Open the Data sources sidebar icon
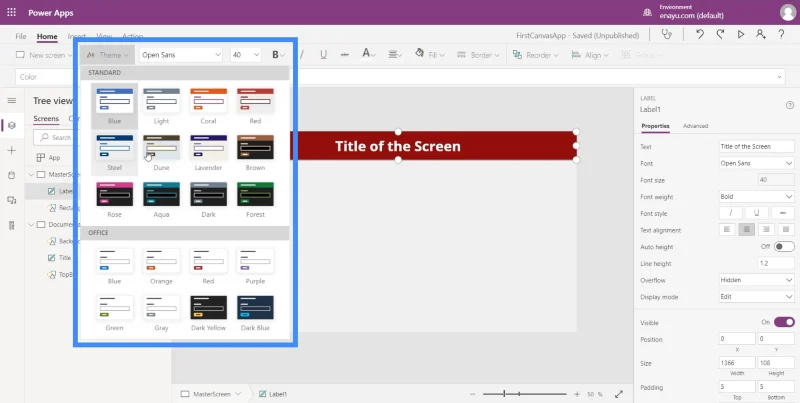 coord(12,175)
